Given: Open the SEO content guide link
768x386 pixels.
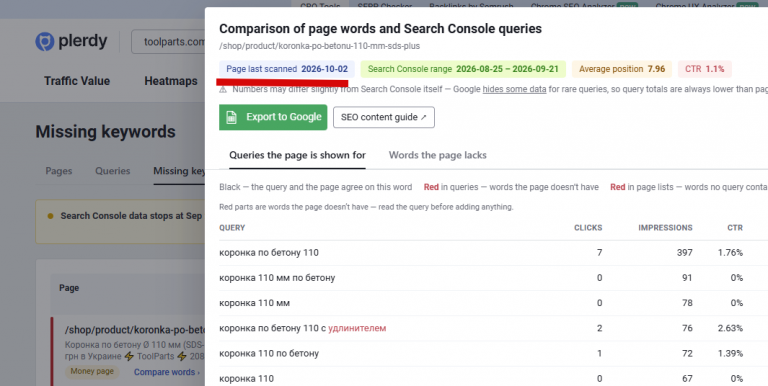Looking at the screenshot, I should [384, 117].
